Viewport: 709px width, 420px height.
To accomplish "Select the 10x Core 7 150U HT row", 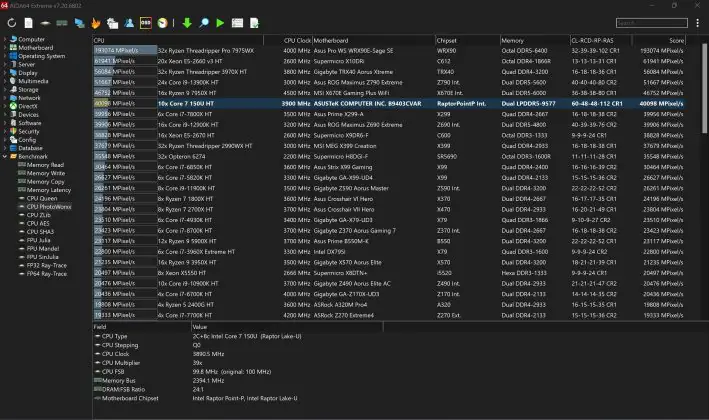I will (389, 104).
